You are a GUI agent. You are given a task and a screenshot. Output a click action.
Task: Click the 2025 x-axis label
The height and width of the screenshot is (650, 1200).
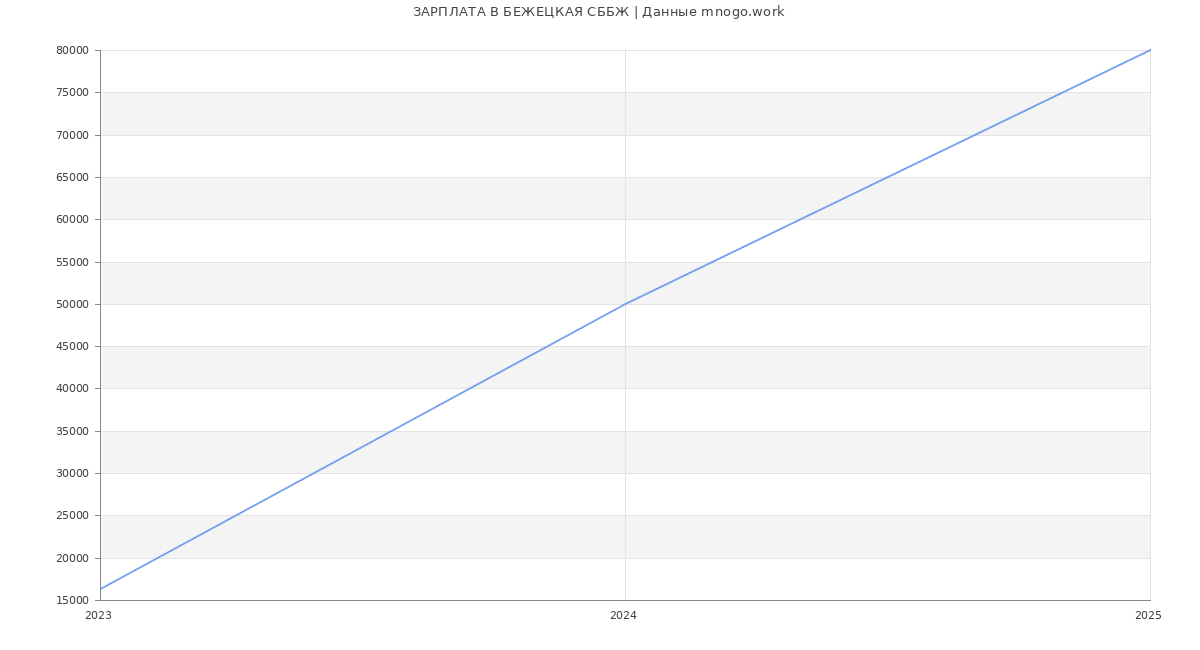[1148, 616]
